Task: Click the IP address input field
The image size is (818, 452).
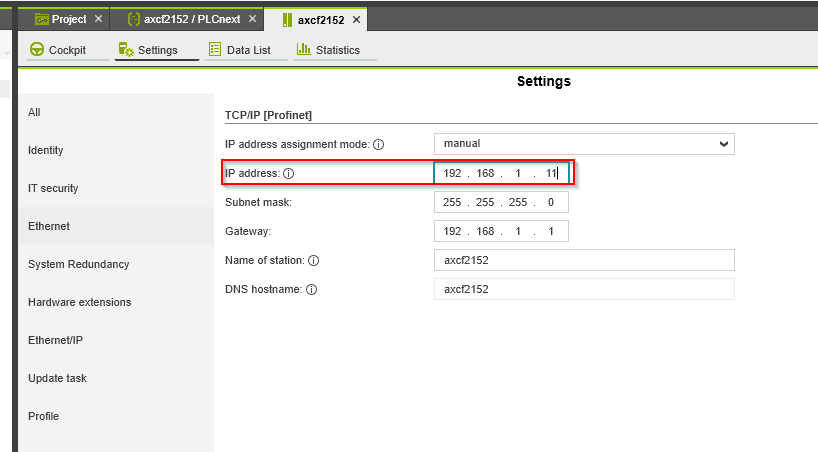Action: click(501, 173)
